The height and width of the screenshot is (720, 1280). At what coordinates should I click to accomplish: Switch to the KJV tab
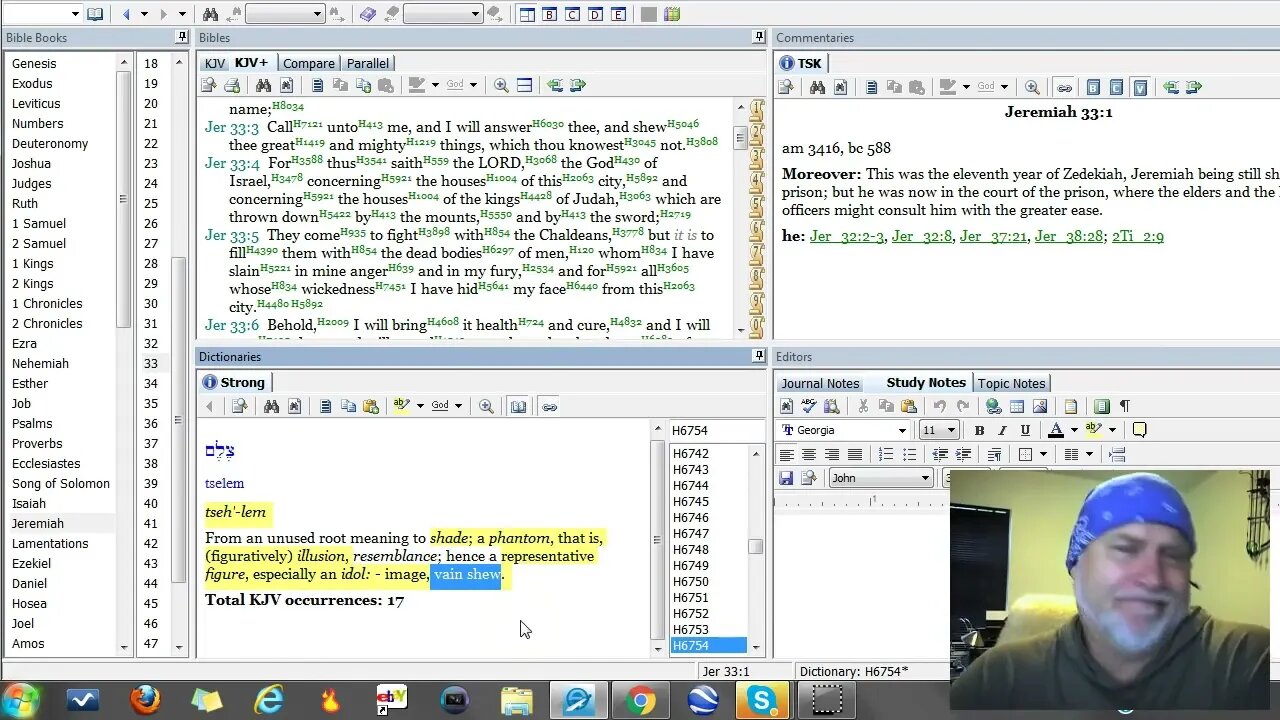coord(215,63)
